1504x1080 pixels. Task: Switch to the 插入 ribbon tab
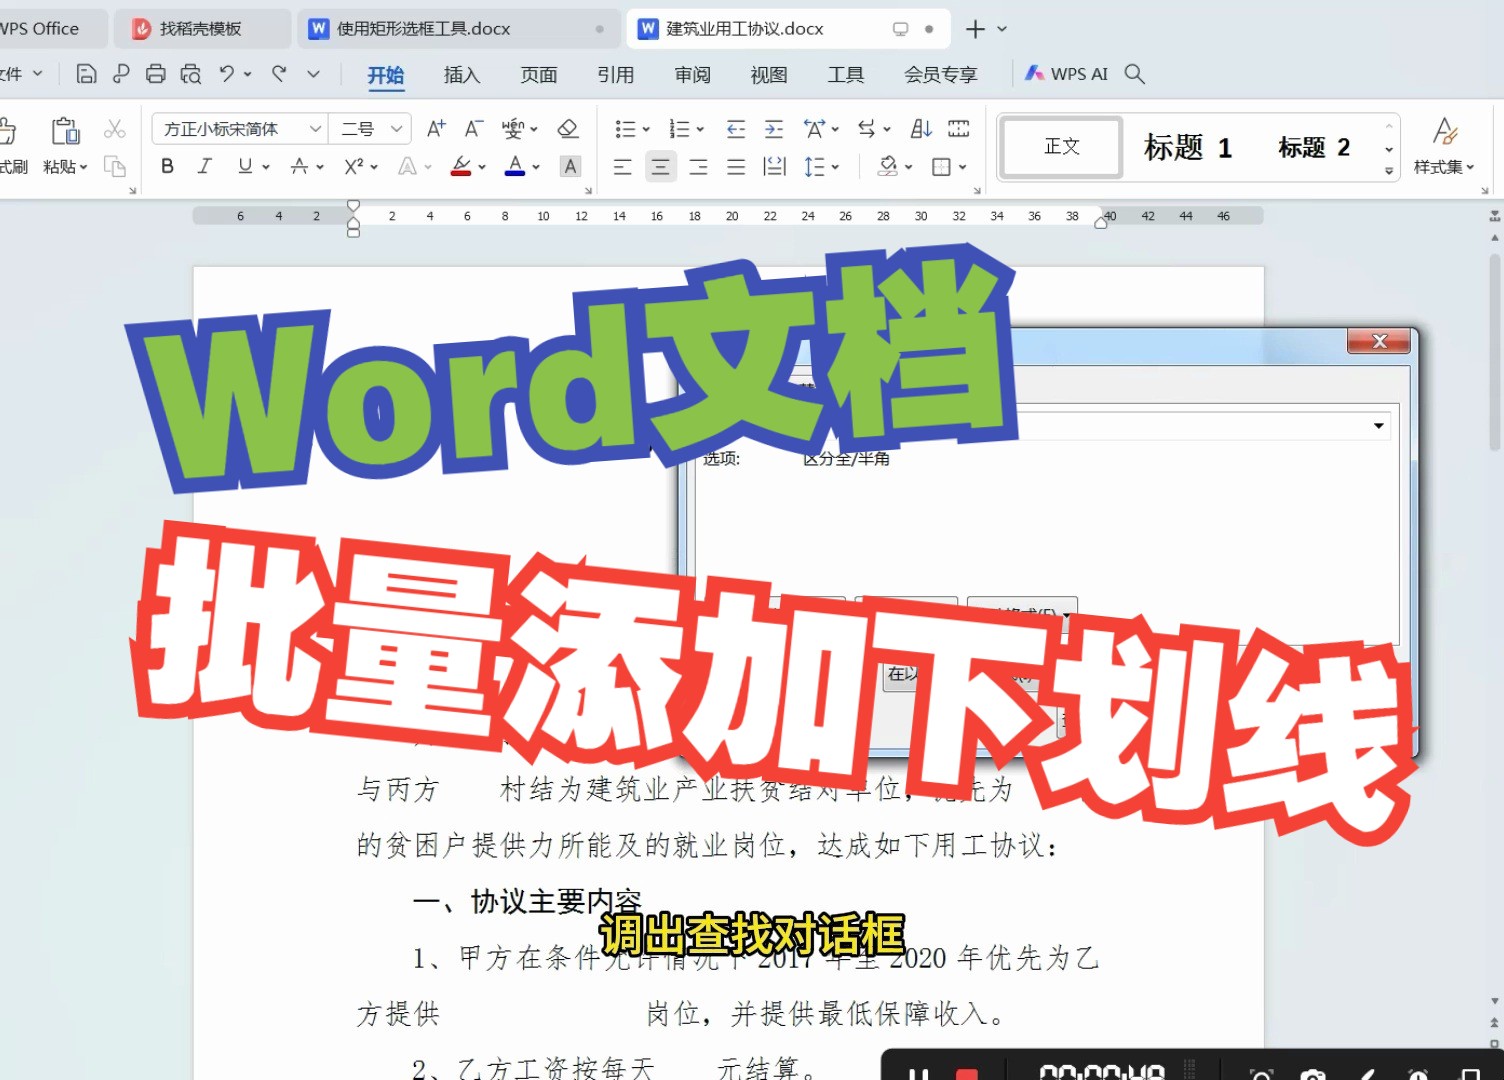tap(460, 74)
